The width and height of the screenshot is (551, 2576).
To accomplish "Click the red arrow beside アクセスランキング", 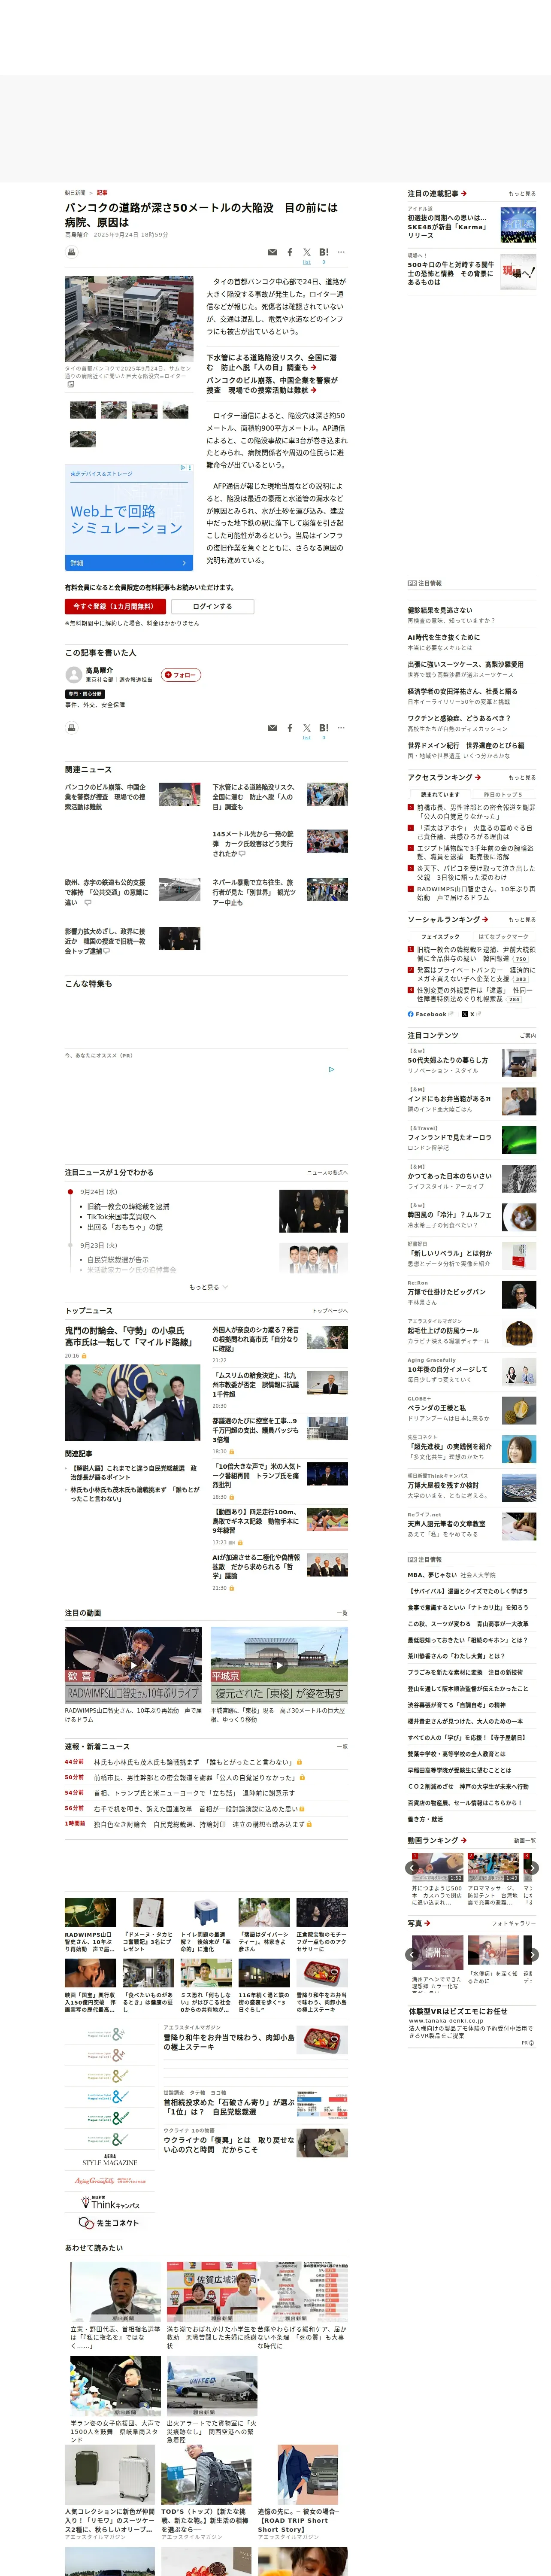I will point(478,777).
